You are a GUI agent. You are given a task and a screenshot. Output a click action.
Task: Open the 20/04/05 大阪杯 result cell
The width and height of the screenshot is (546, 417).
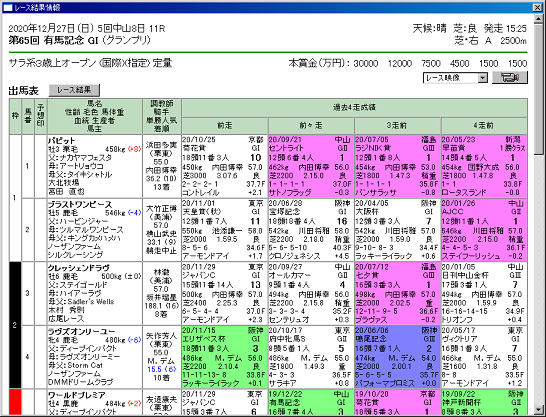pos(397,230)
